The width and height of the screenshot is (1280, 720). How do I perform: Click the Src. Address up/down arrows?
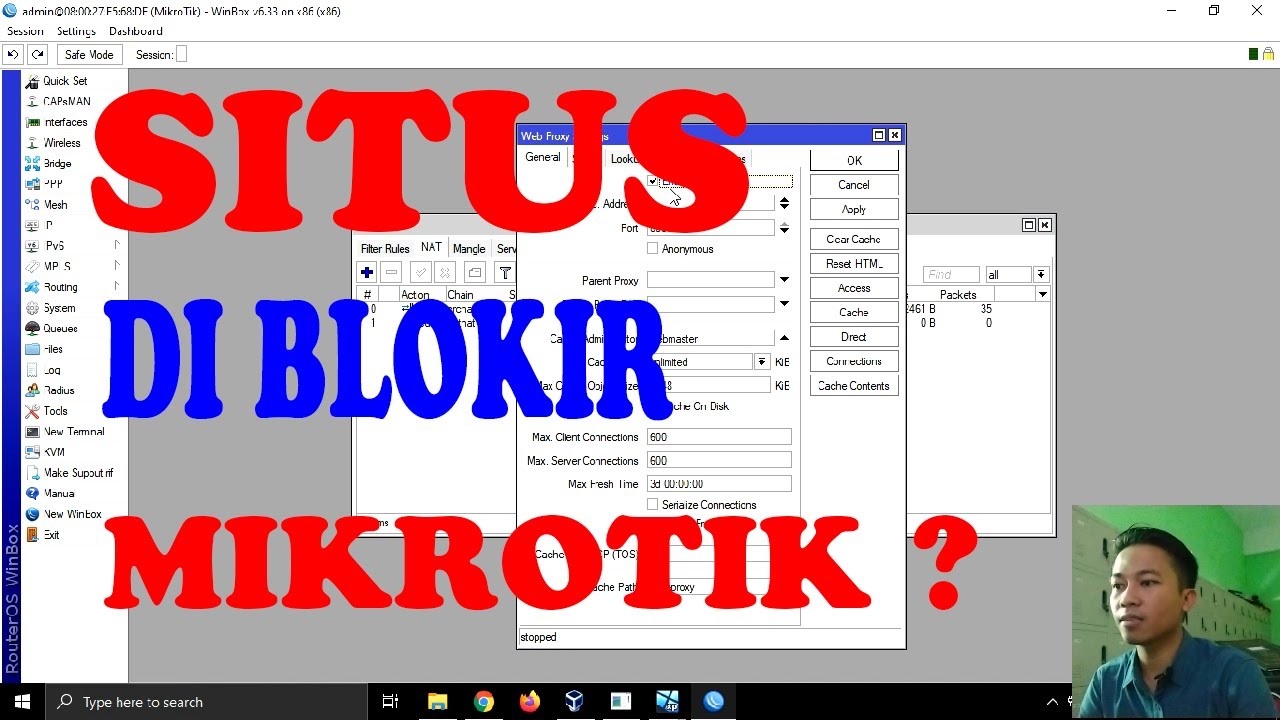click(784, 203)
